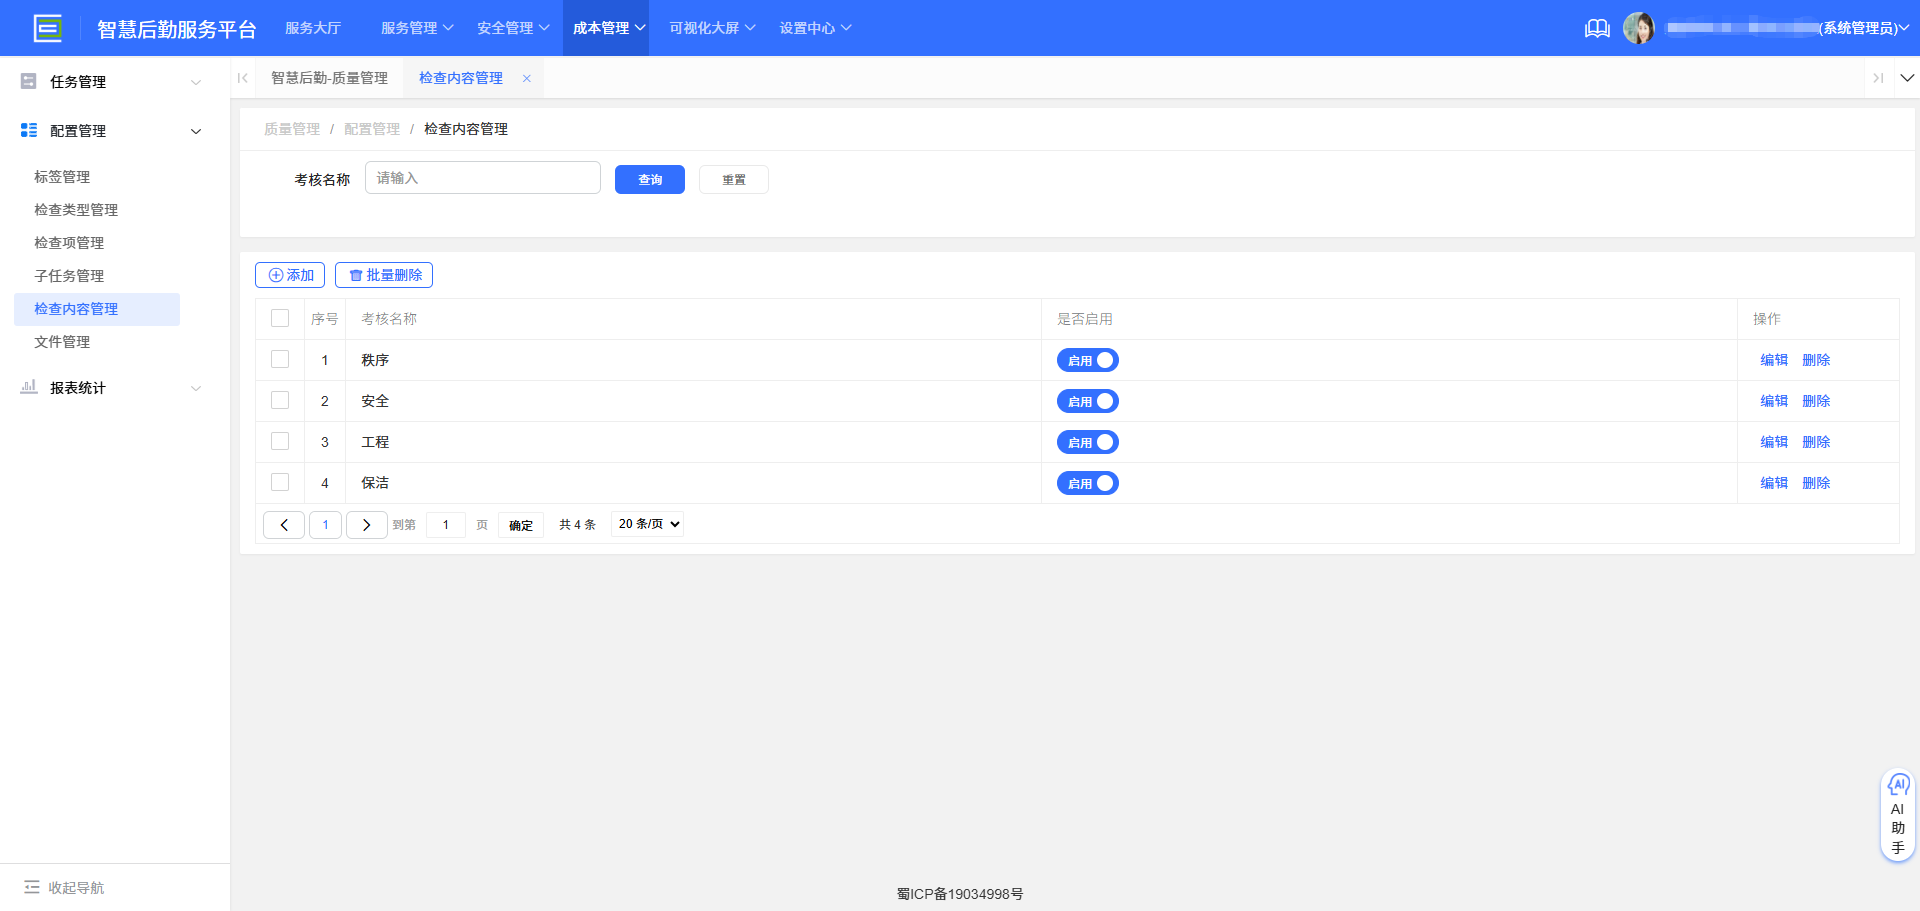Click the 任务管理 sidebar icon
The height and width of the screenshot is (911, 1920).
(x=28, y=81)
